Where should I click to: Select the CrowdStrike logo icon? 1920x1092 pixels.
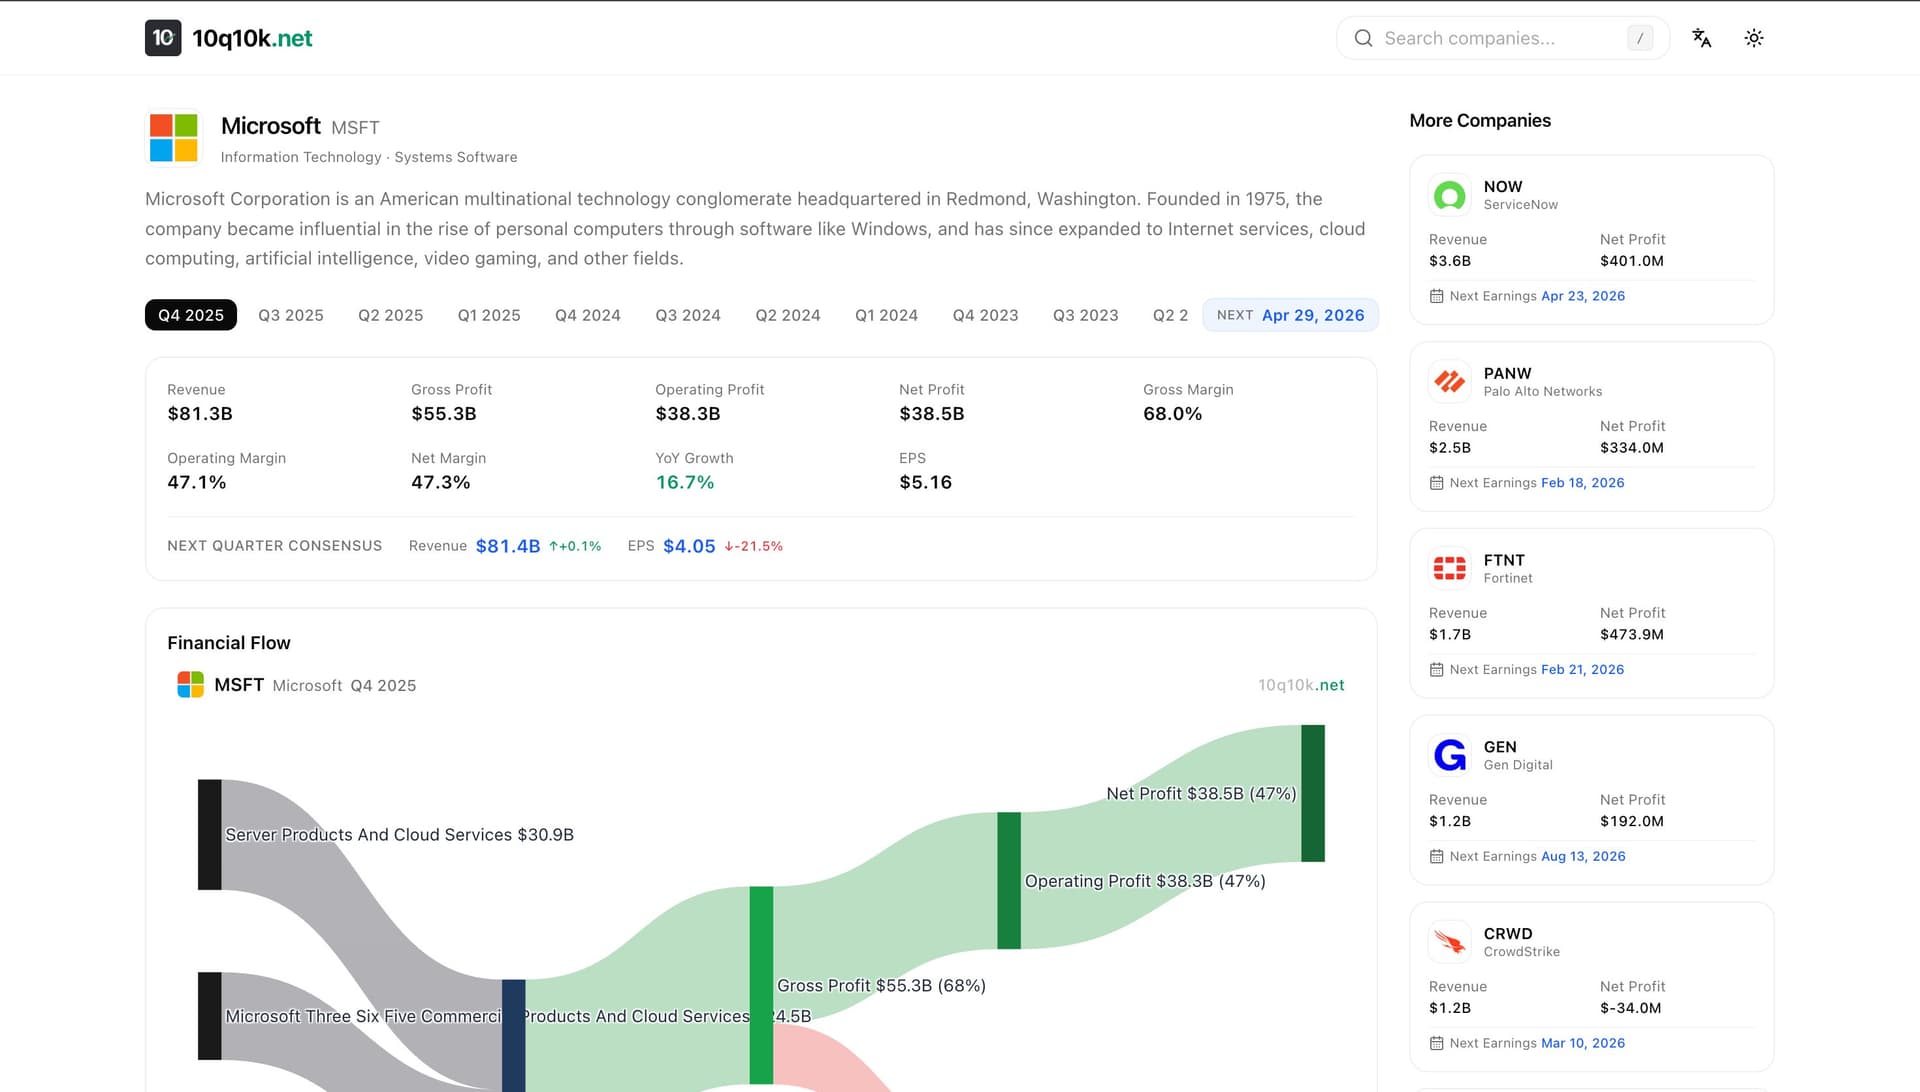pos(1450,941)
